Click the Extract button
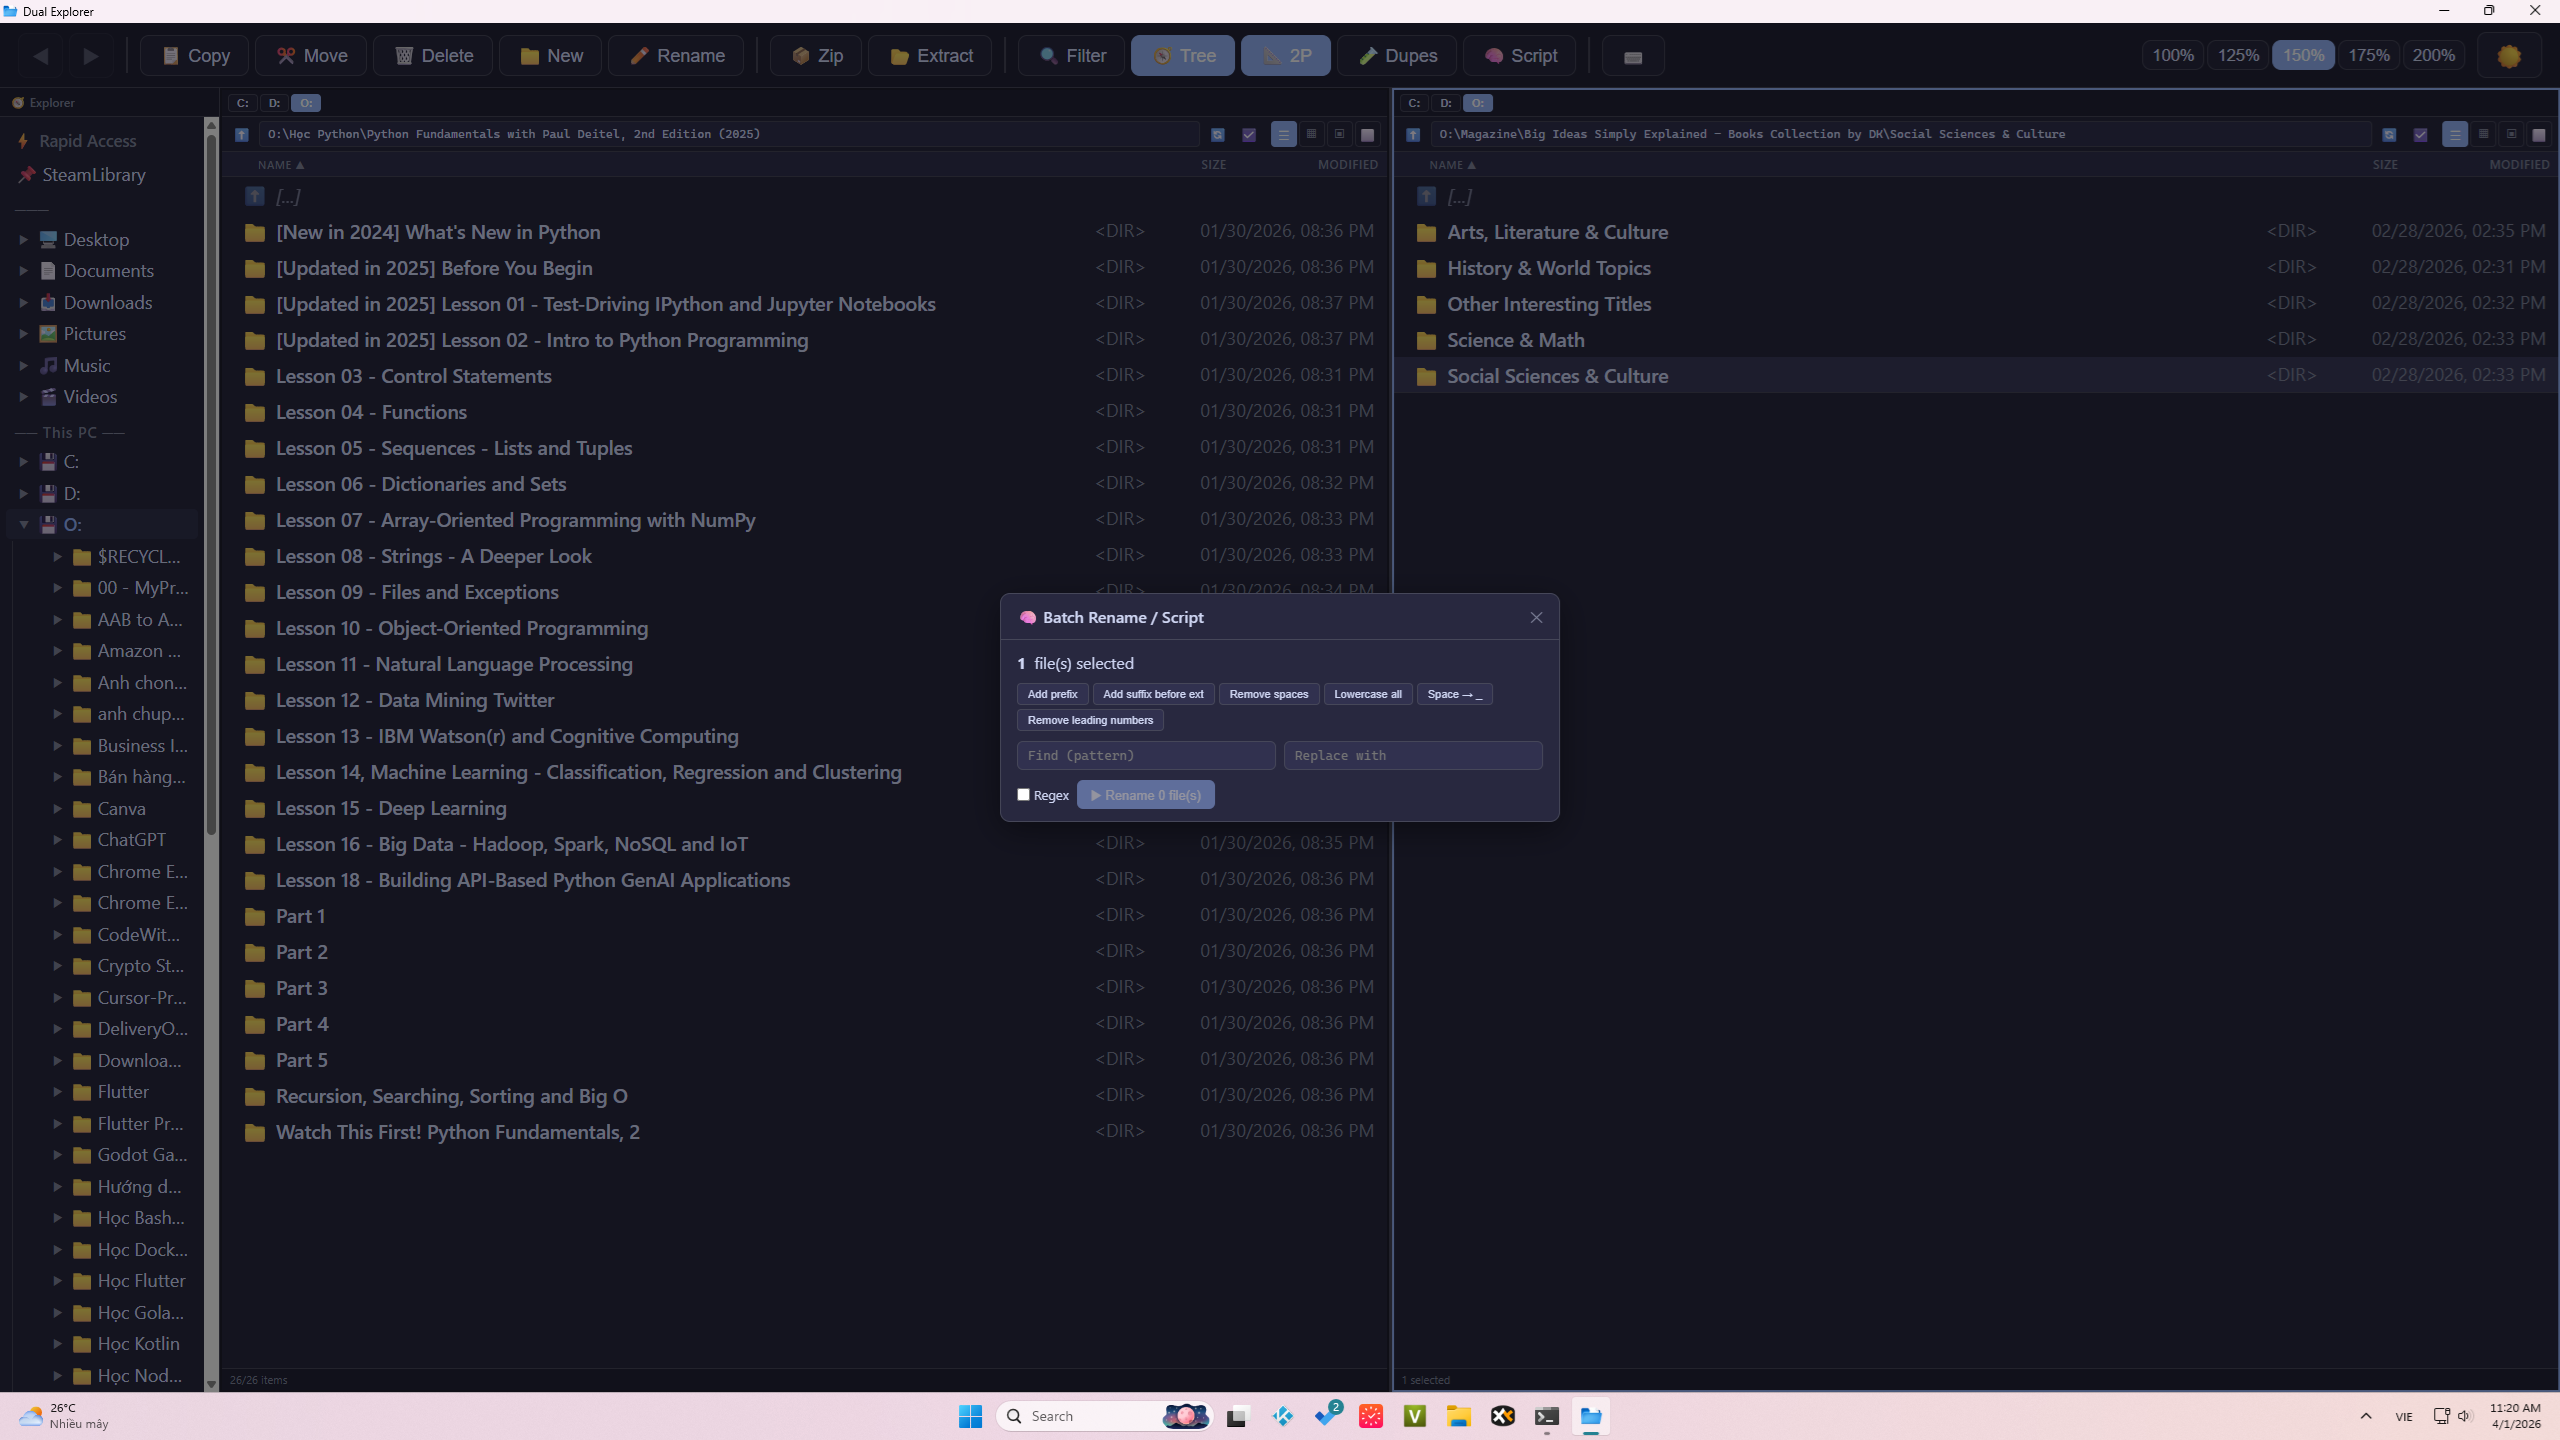Image resolution: width=2560 pixels, height=1440 pixels. 930,56
